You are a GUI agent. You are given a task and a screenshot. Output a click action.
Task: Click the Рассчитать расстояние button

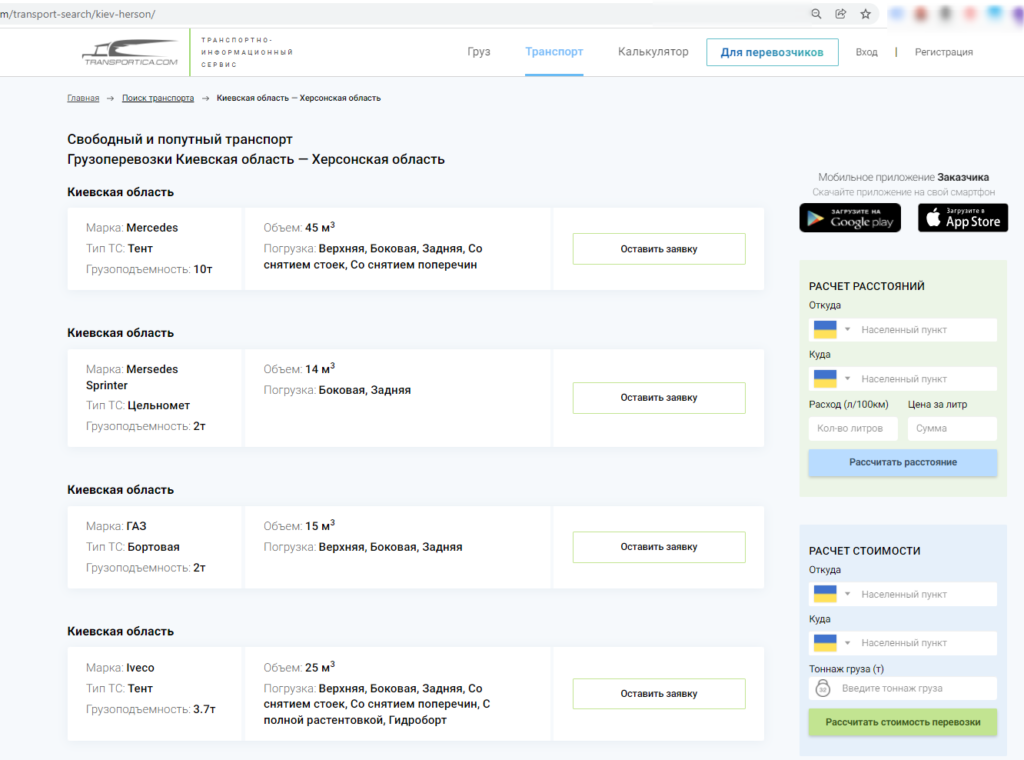pos(903,462)
